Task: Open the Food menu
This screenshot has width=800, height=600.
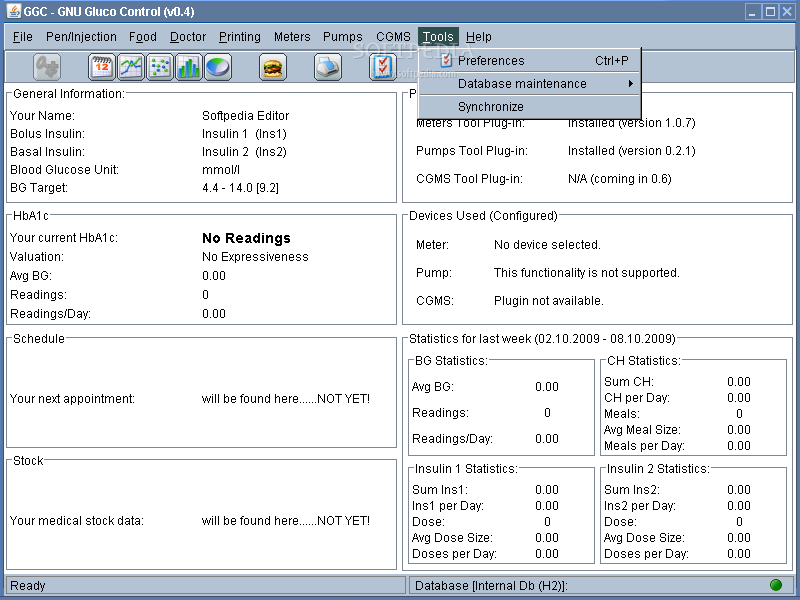Action: (143, 37)
